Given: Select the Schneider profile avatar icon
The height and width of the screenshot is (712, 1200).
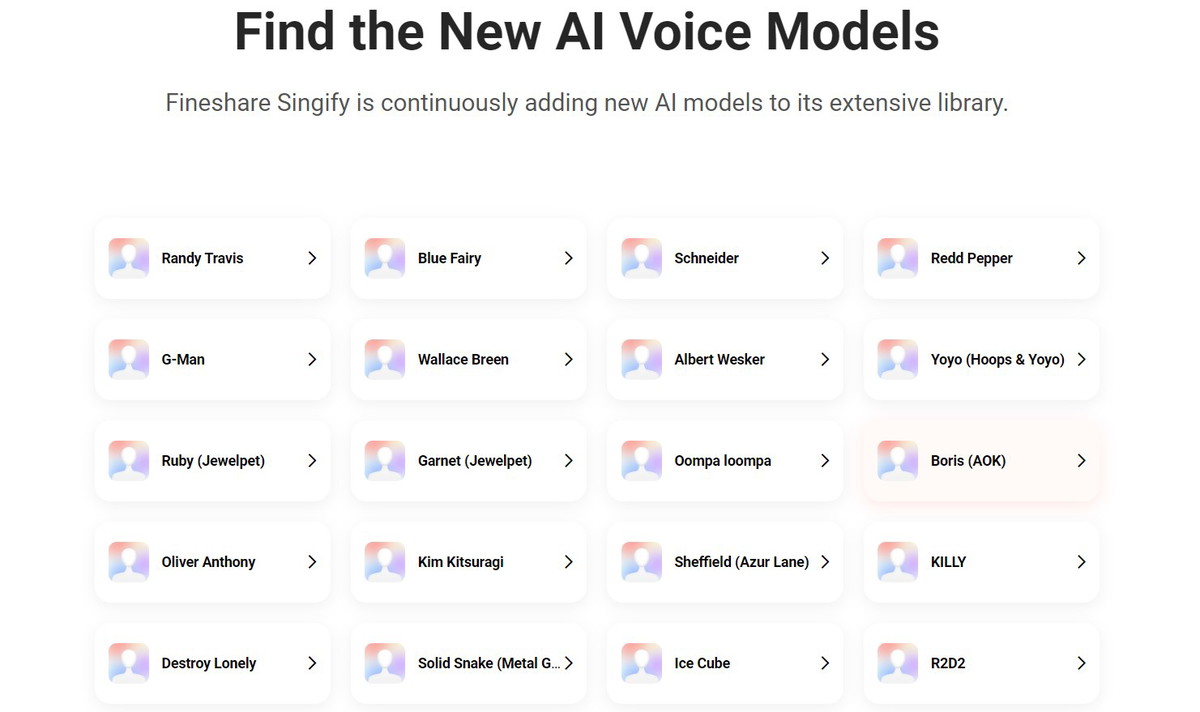Looking at the screenshot, I should (x=641, y=258).
